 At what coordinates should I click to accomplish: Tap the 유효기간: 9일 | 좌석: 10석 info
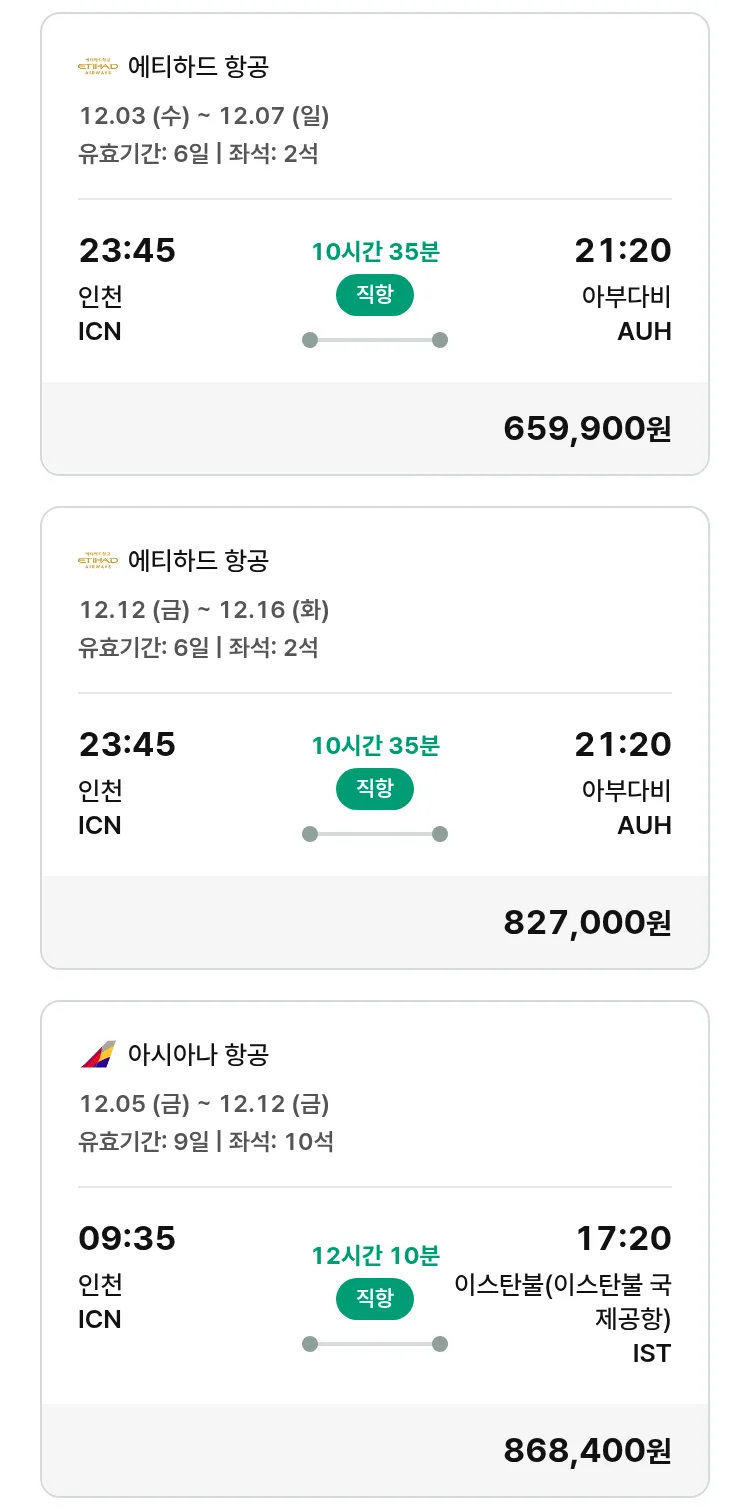[206, 1141]
